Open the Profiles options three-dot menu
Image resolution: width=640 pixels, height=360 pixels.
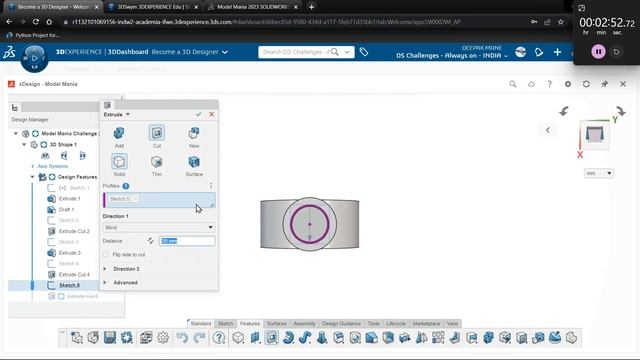(211, 186)
